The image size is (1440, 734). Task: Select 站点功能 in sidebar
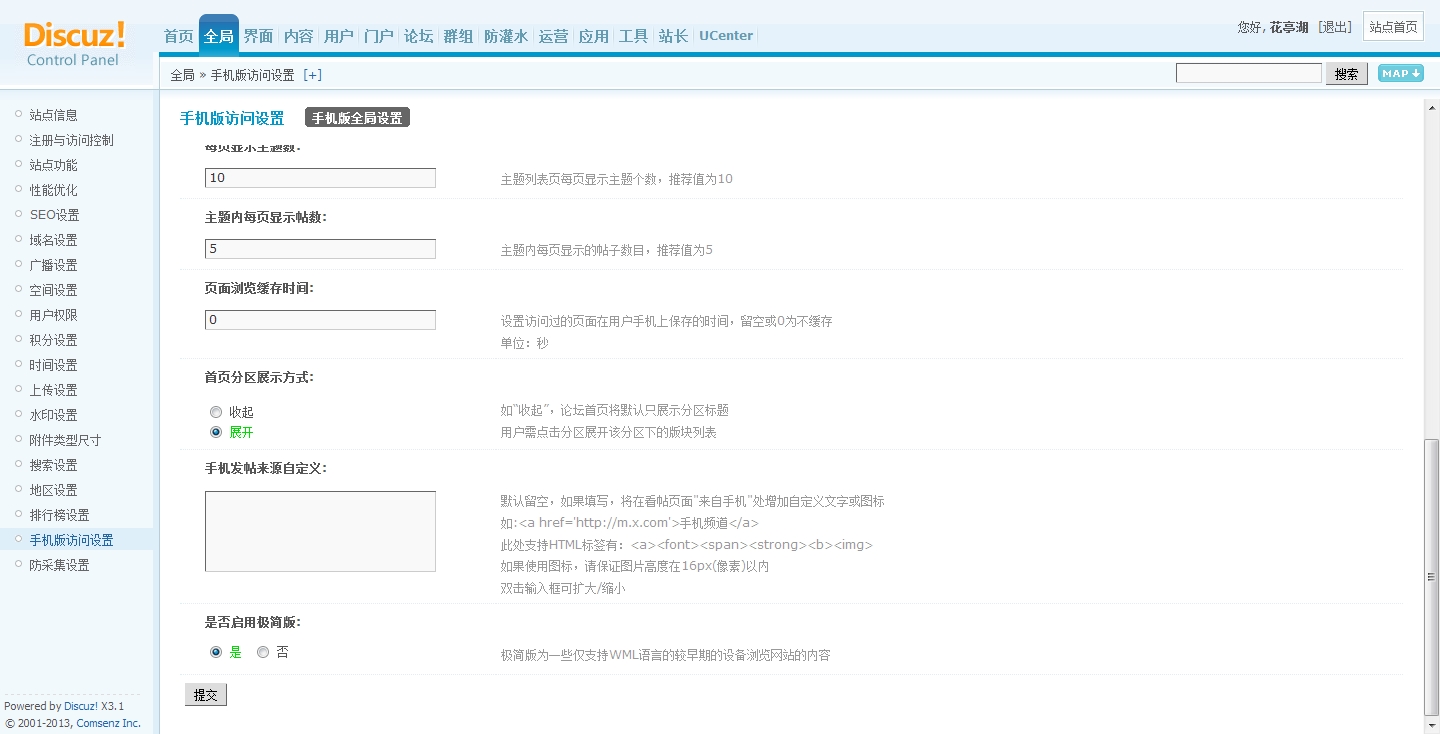click(54, 165)
